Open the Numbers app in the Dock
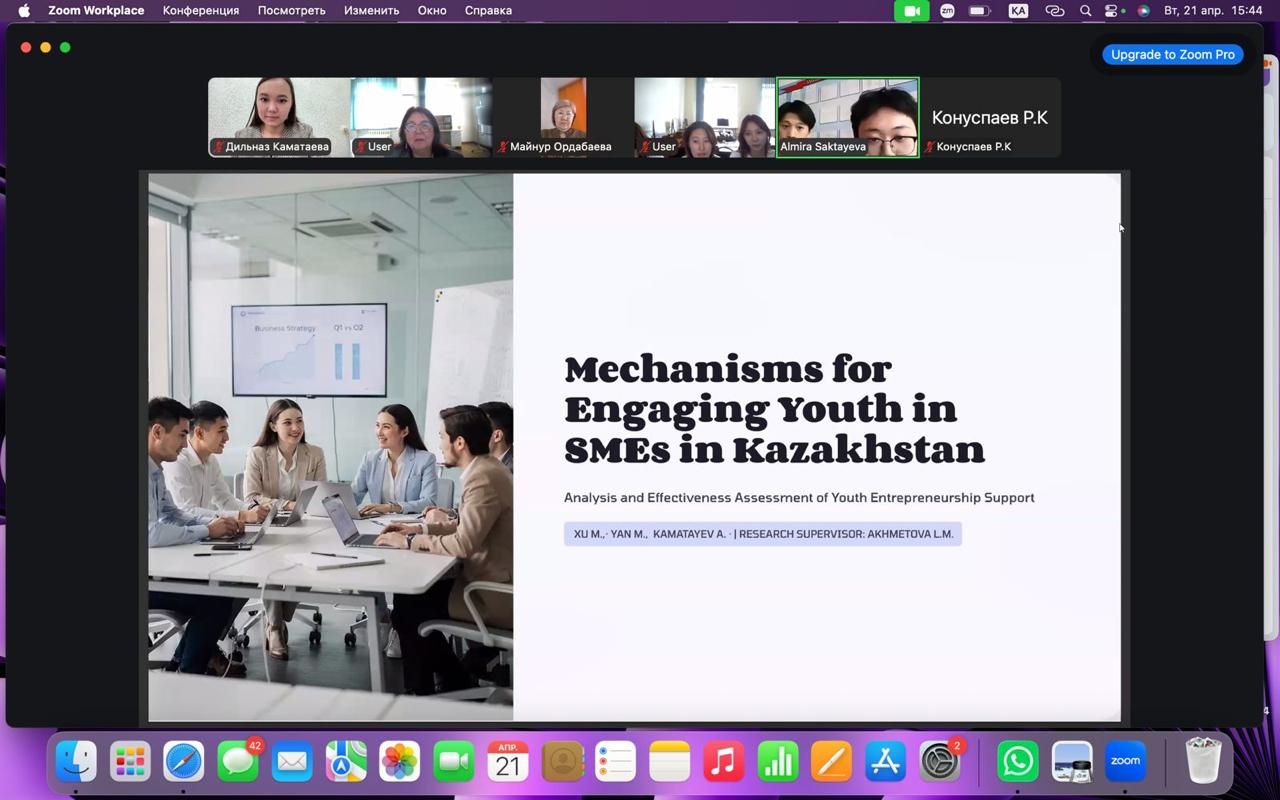1280x800 pixels. click(777, 762)
